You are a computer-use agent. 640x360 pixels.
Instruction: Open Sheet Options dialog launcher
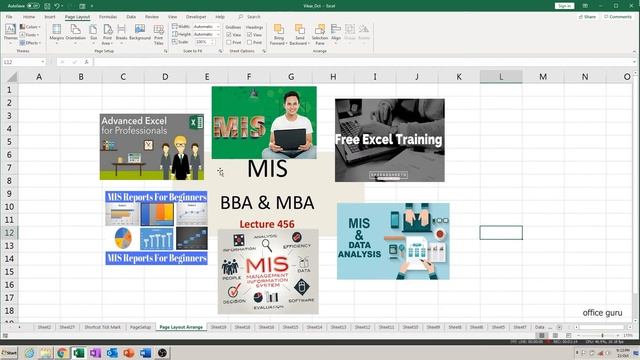[x=264, y=51]
